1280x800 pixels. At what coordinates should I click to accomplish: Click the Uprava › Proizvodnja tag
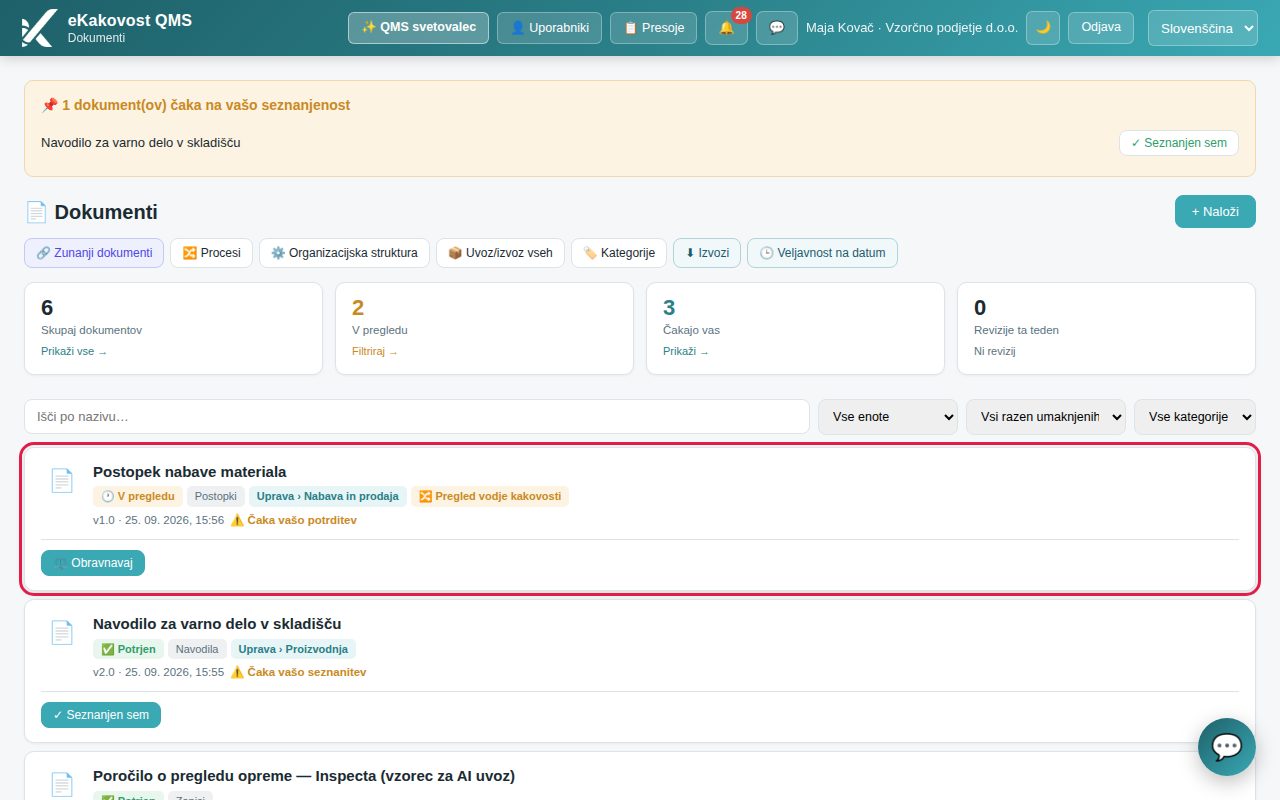tap(293, 649)
